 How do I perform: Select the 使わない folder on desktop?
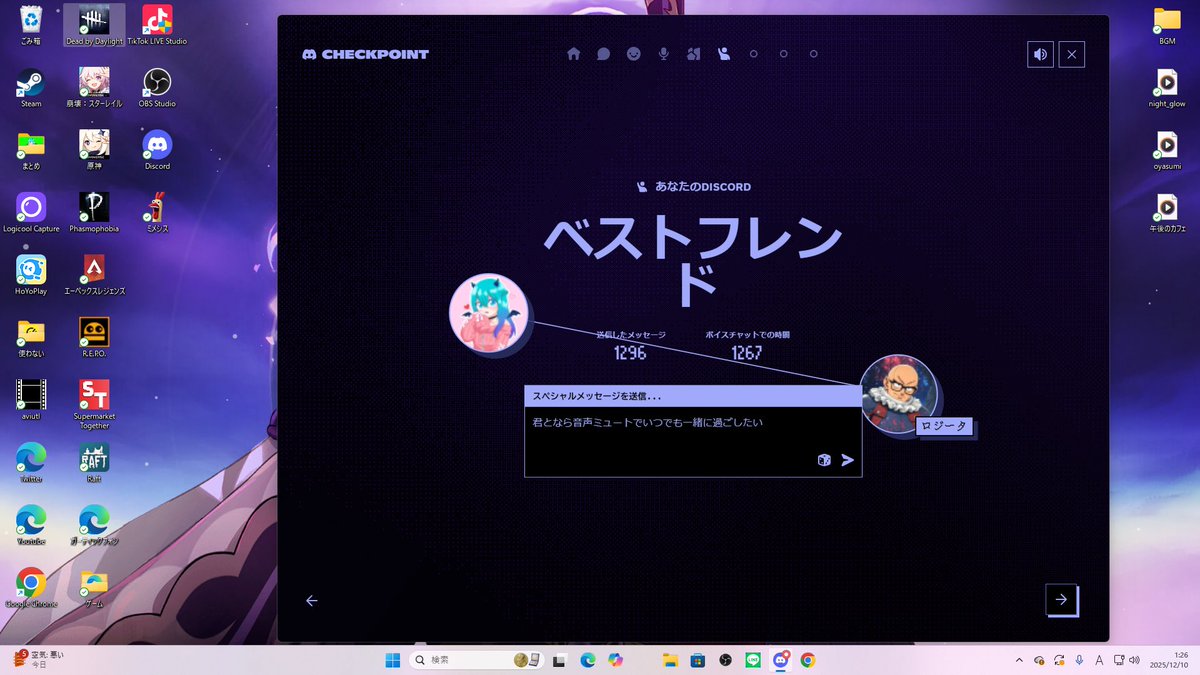click(x=31, y=338)
